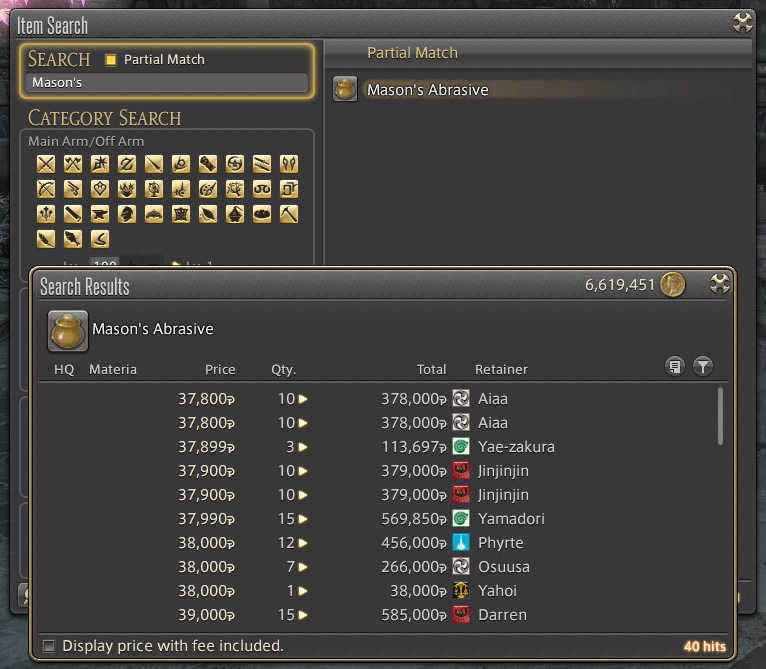
Task: Open sale history in Search Results
Action: 675,366
